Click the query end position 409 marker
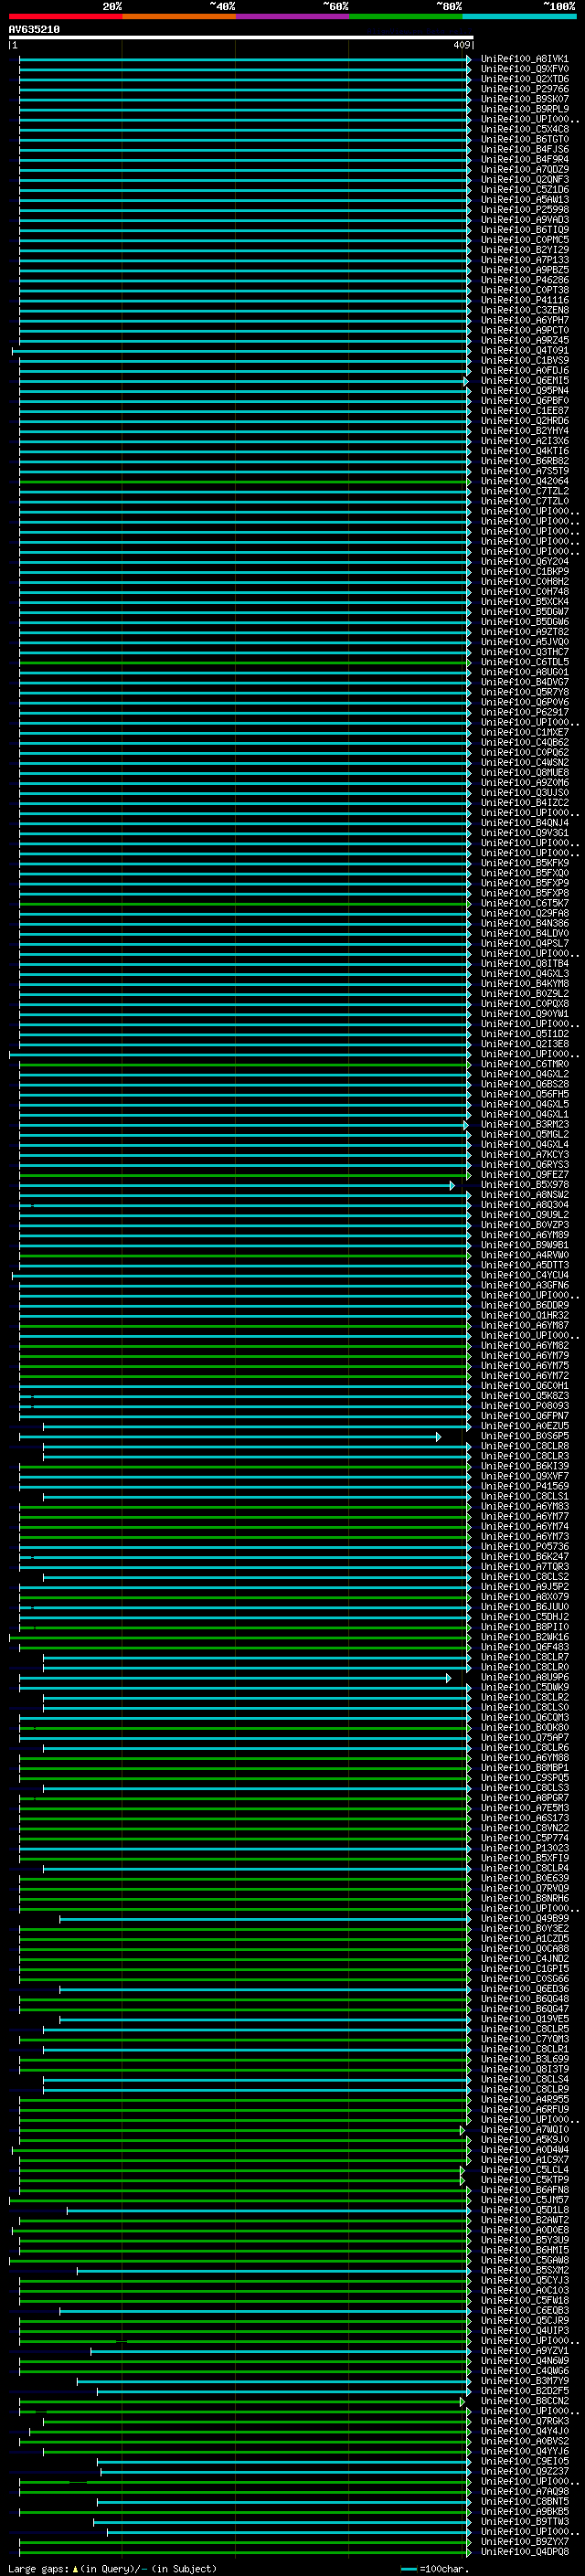This screenshot has width=585, height=2576. pyautogui.click(x=462, y=45)
